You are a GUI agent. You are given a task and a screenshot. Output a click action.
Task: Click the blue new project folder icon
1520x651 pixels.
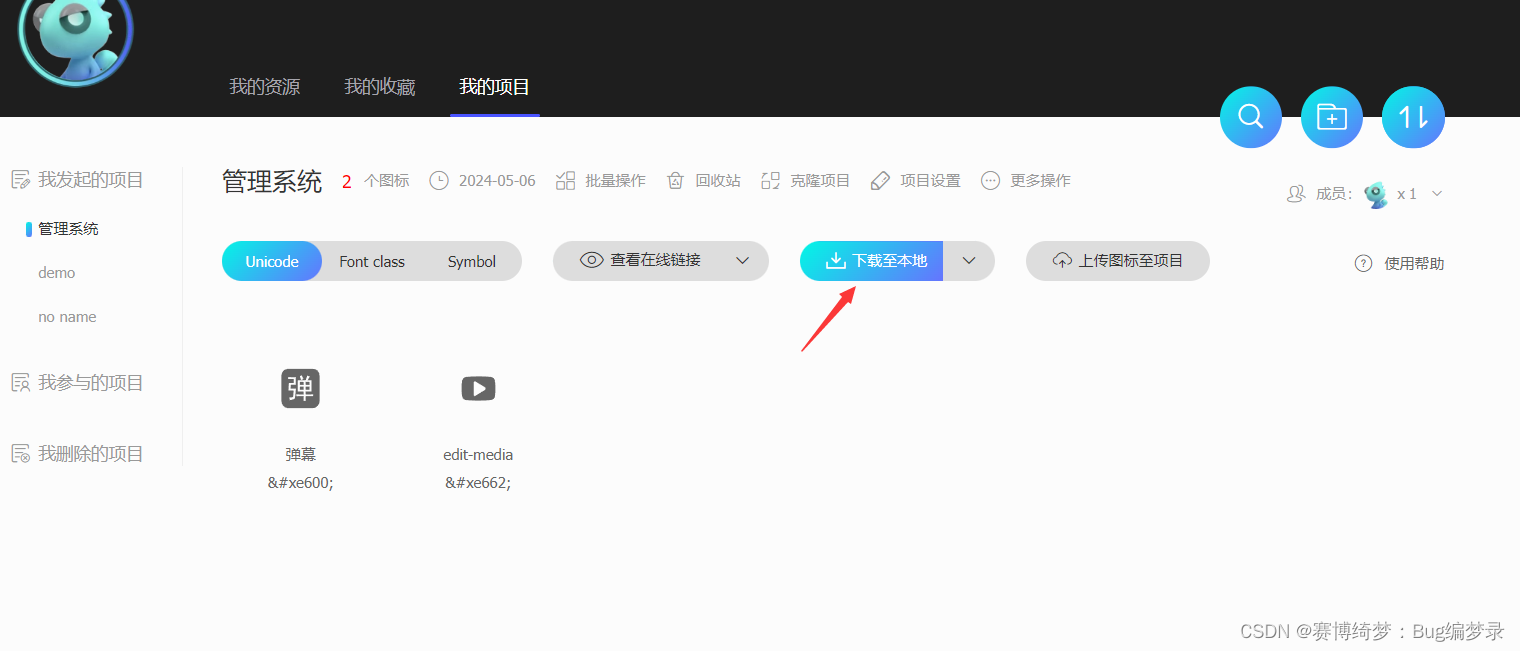[x=1331, y=117]
